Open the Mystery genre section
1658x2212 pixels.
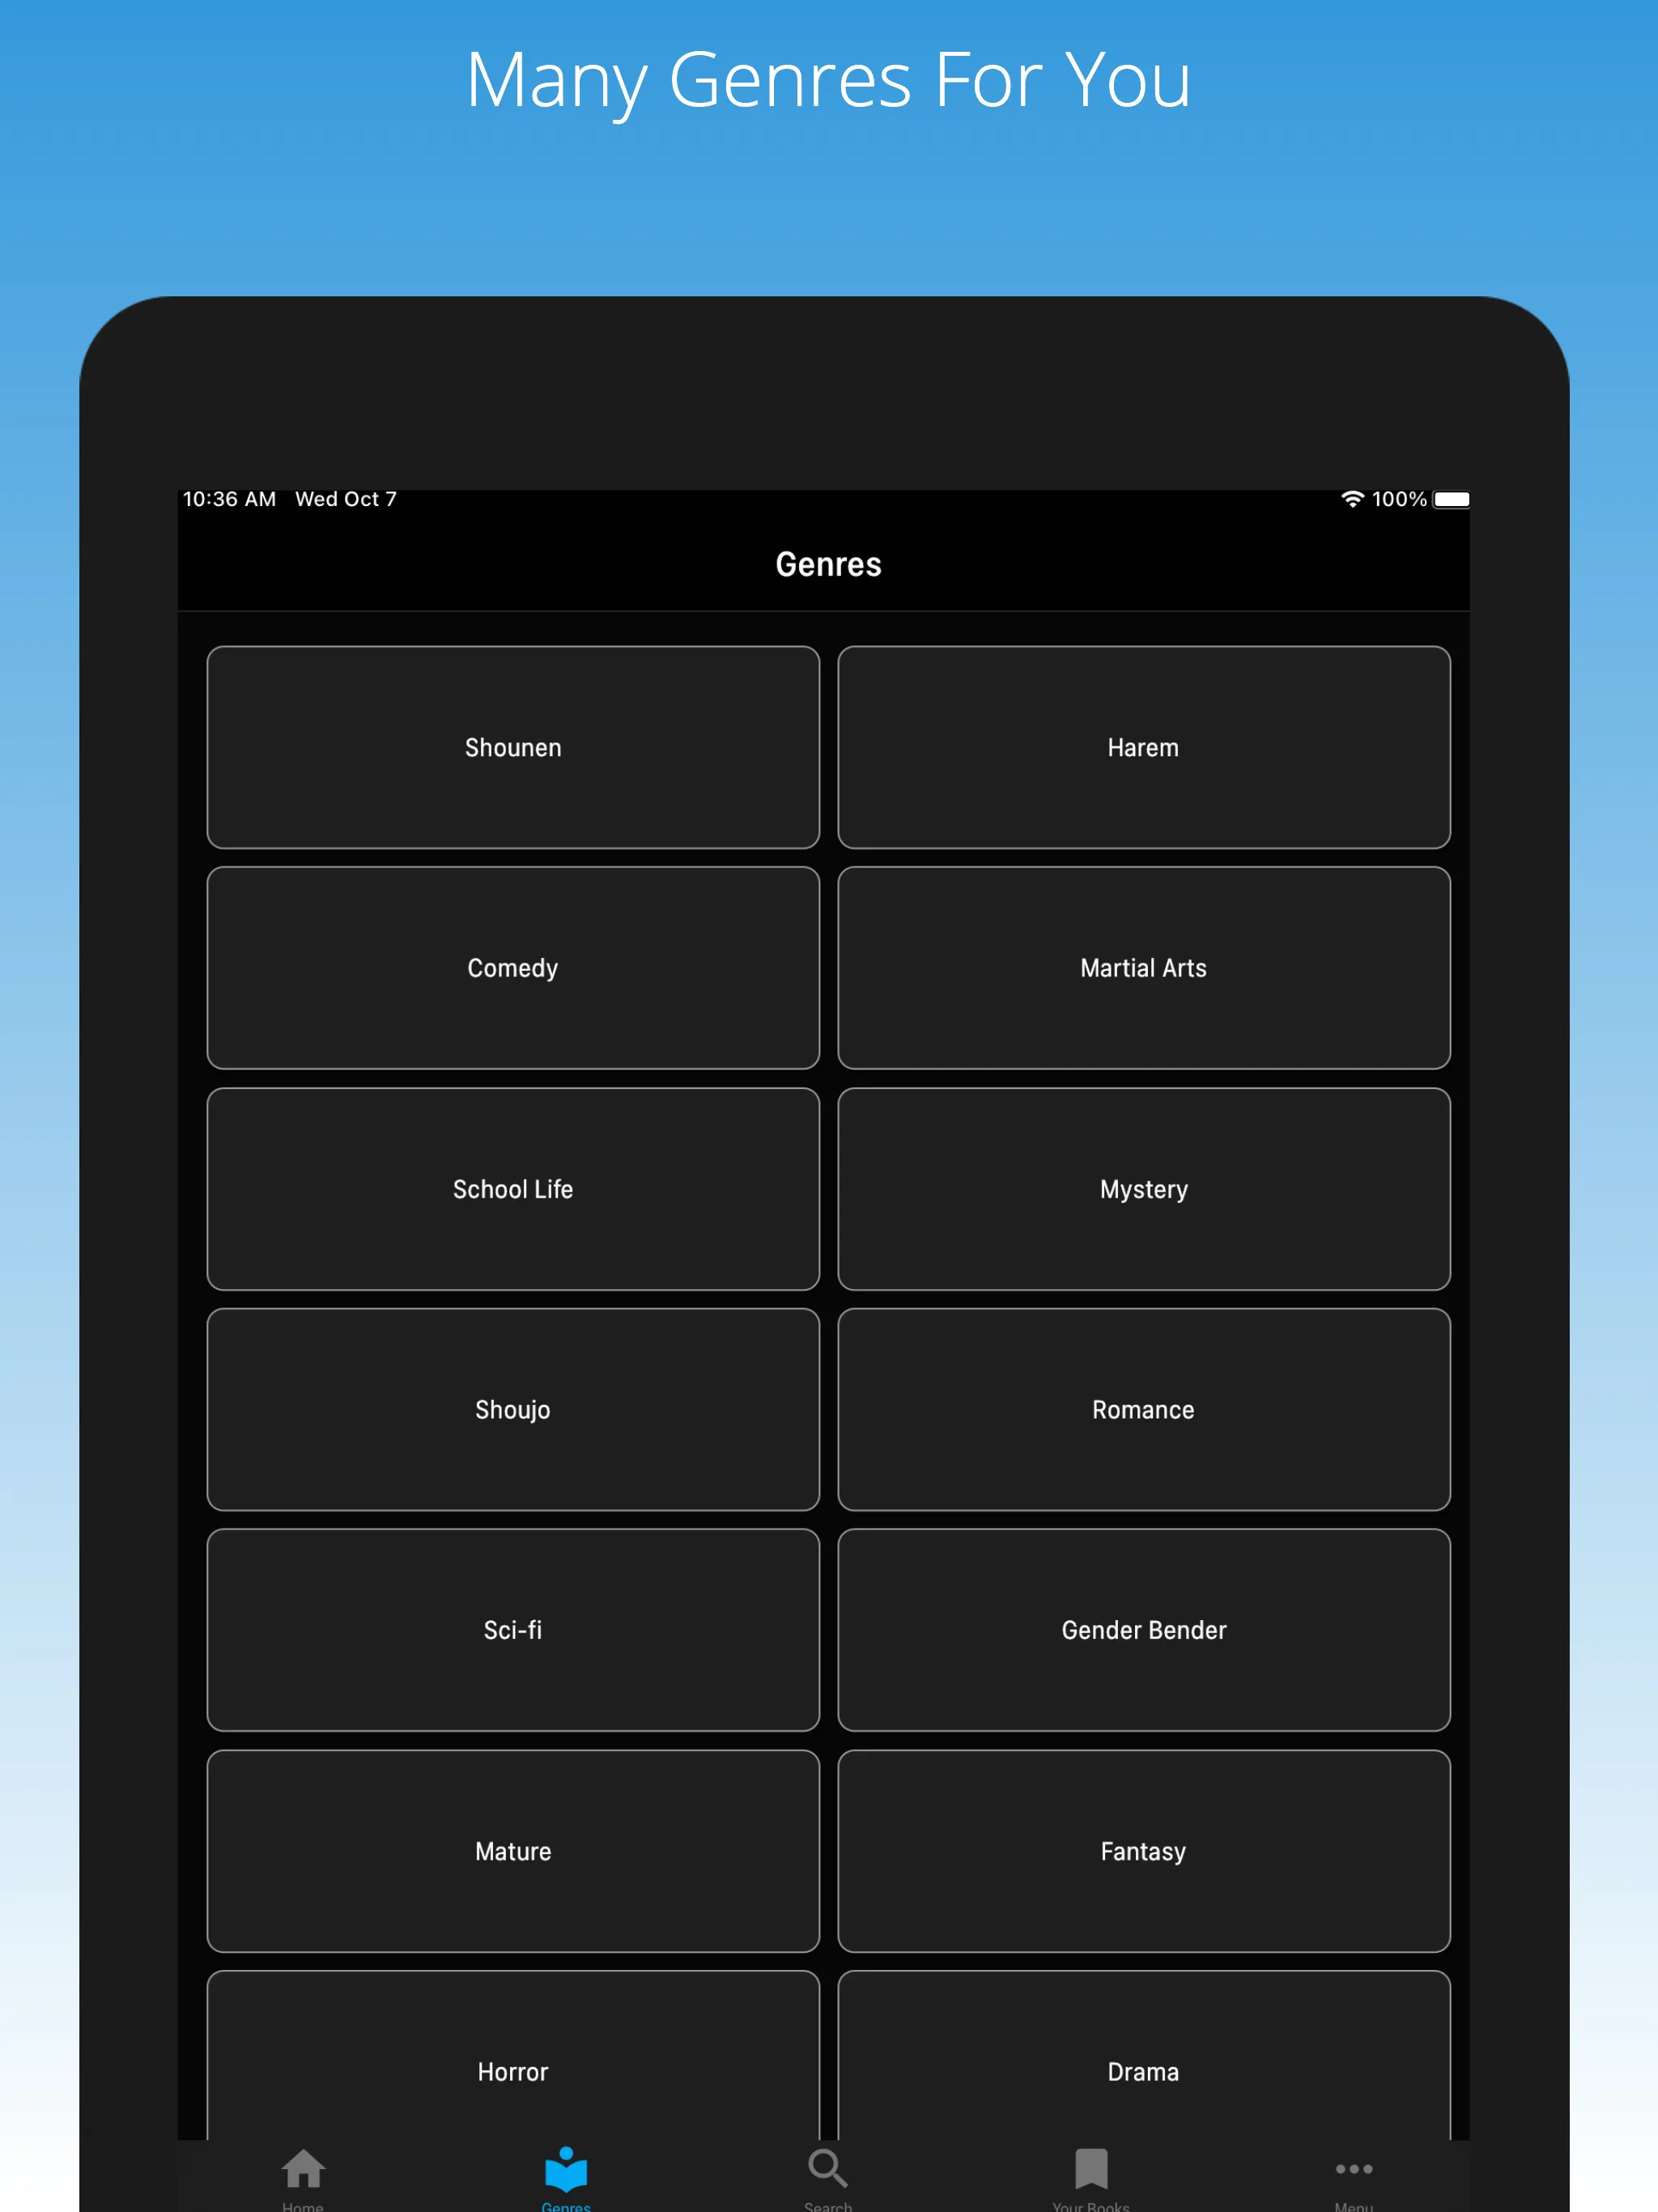(1142, 1188)
